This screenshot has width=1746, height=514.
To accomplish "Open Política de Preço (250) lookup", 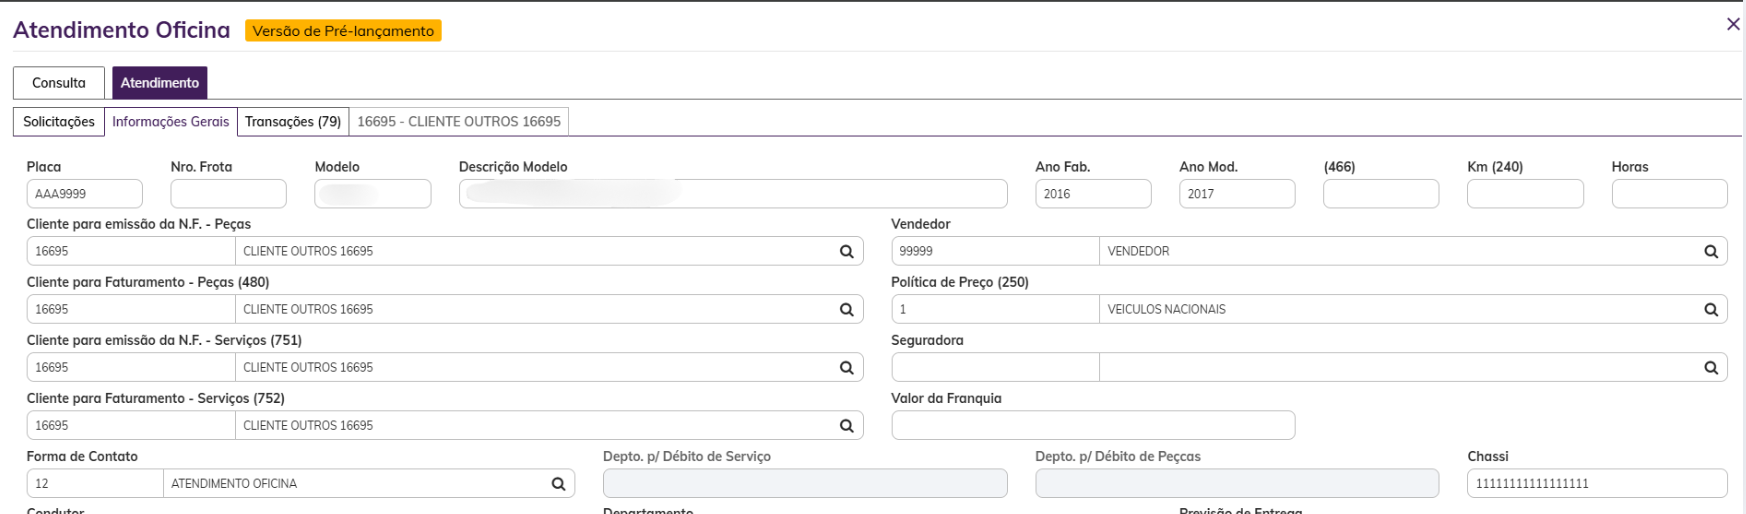I will tap(1711, 310).
